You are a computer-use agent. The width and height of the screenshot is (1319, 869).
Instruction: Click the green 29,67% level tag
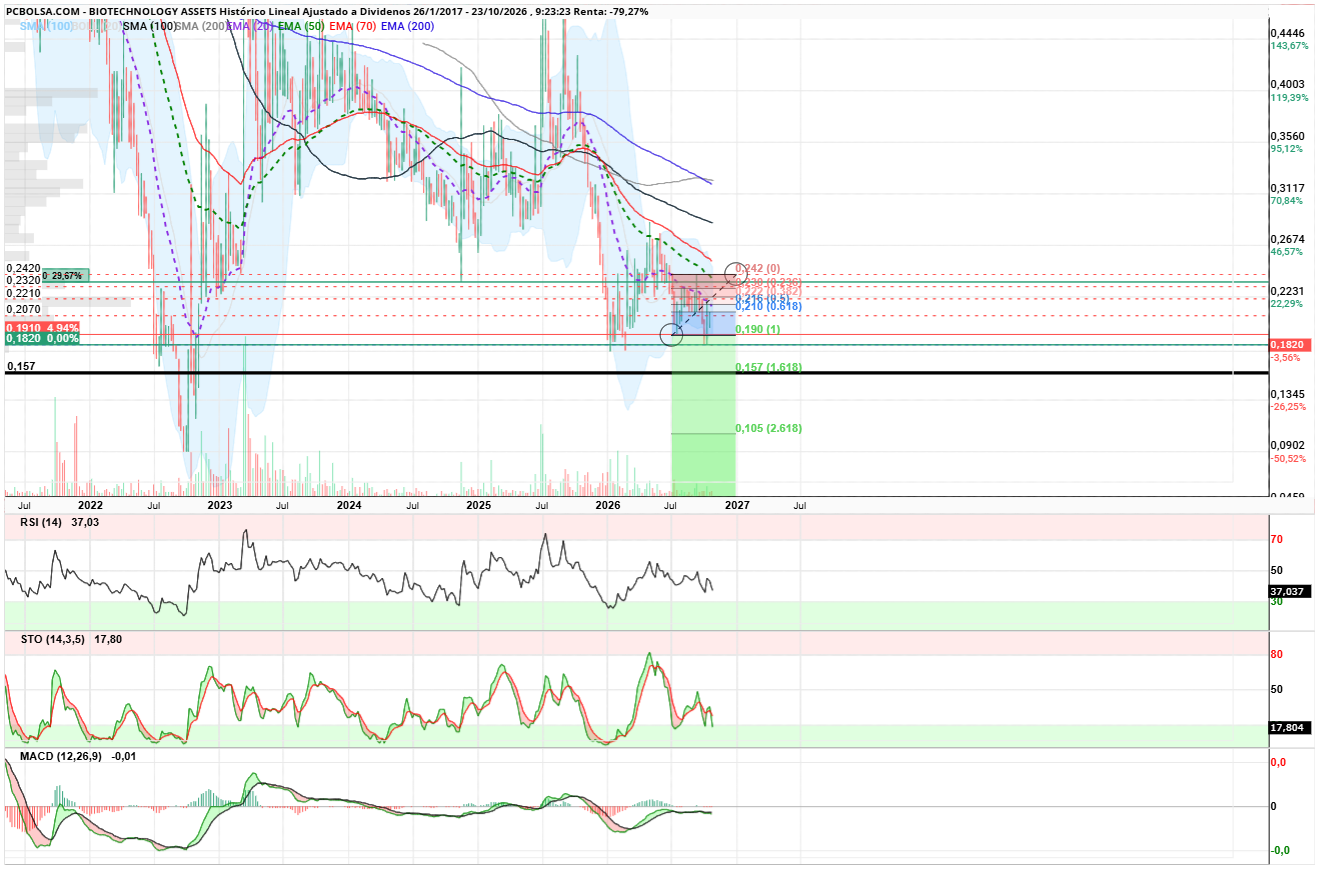[x=68, y=275]
